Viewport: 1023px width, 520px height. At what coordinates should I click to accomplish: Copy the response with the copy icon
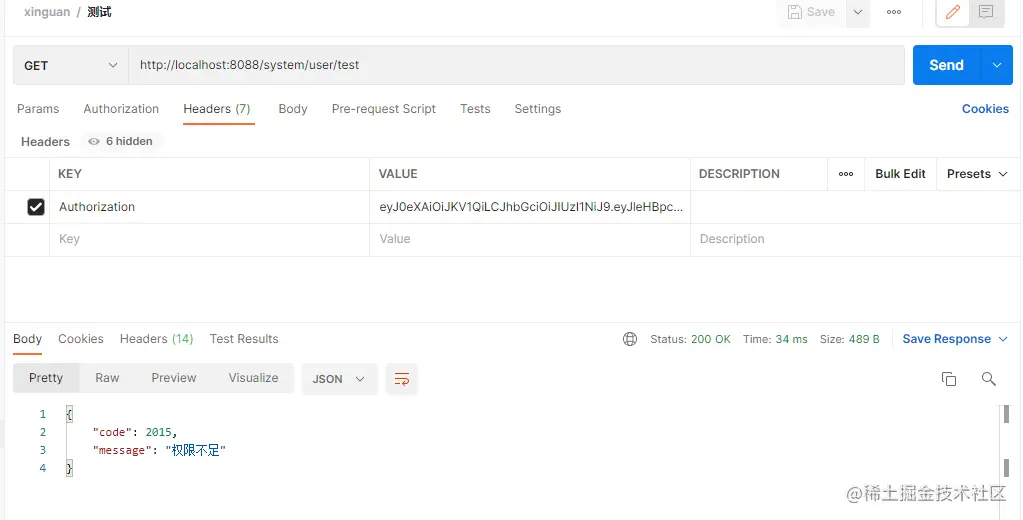pos(949,379)
